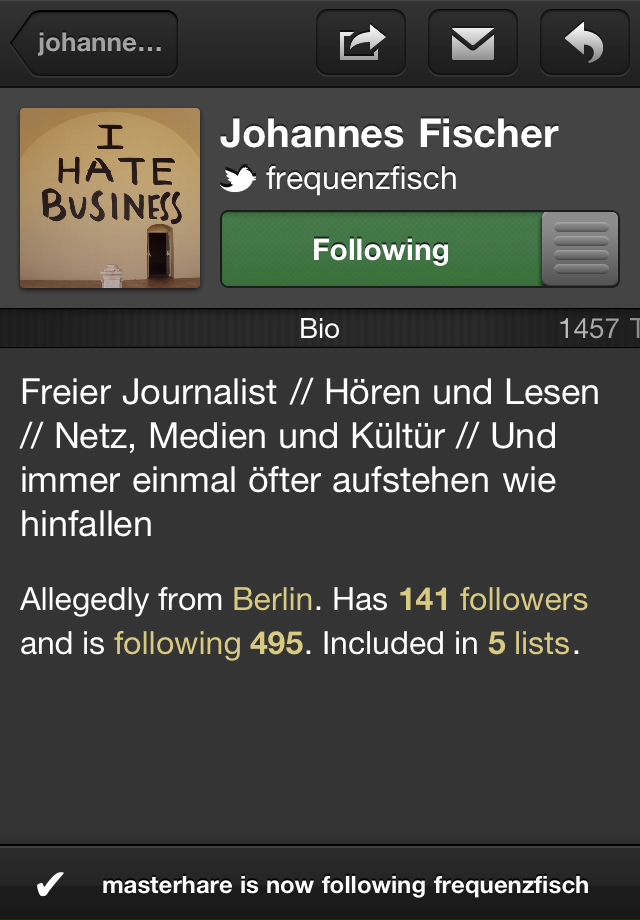View the 141 followers link
The height and width of the screenshot is (920, 640).
pos(493,599)
